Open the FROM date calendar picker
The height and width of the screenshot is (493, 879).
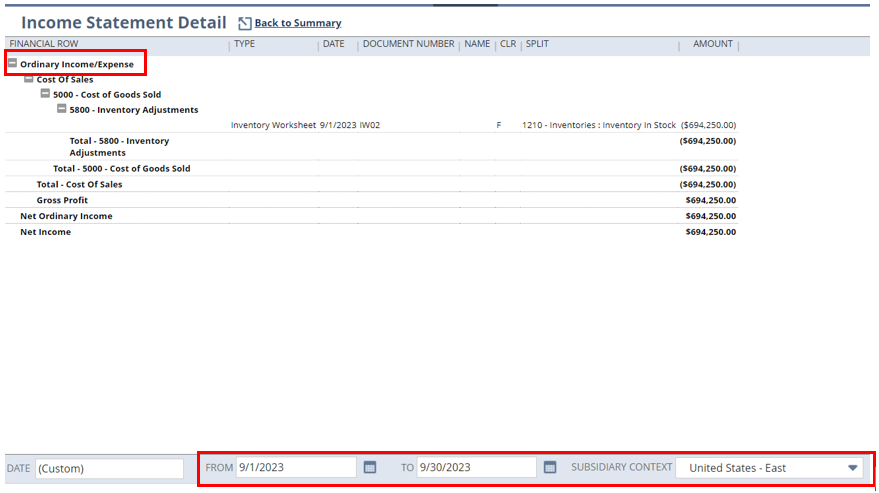[370, 467]
